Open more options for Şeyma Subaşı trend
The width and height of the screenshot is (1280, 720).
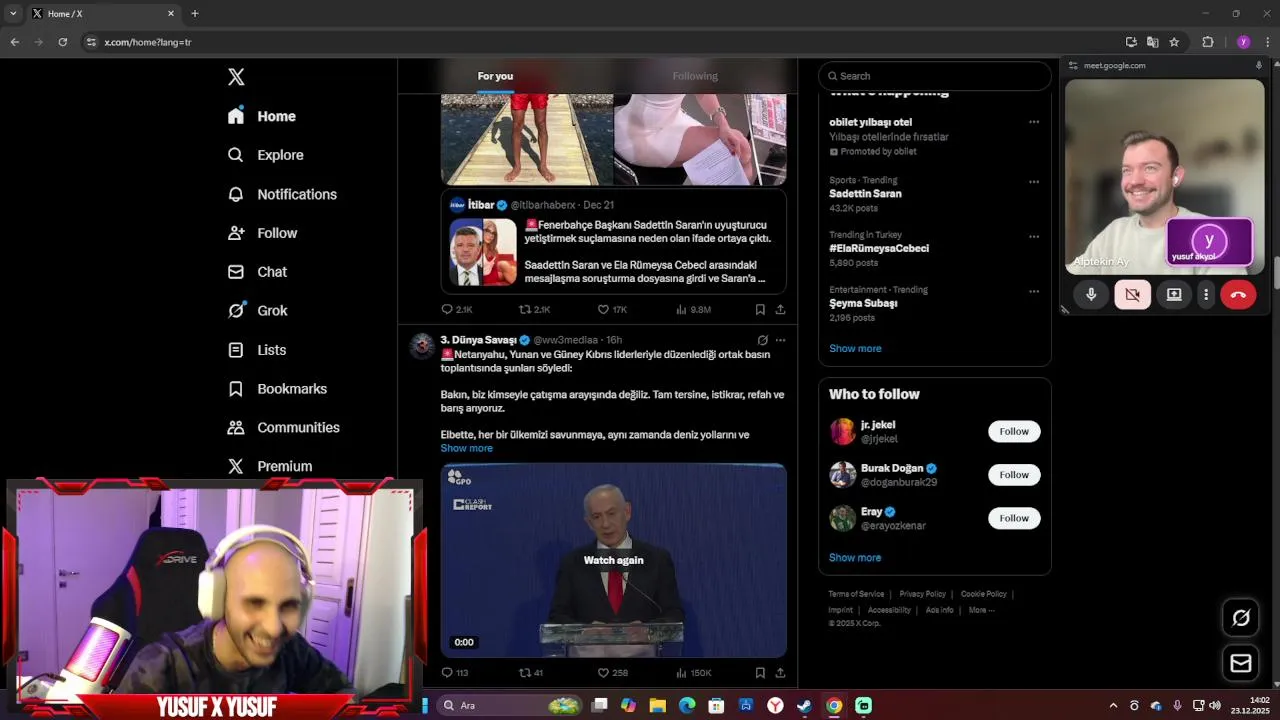[1034, 292]
